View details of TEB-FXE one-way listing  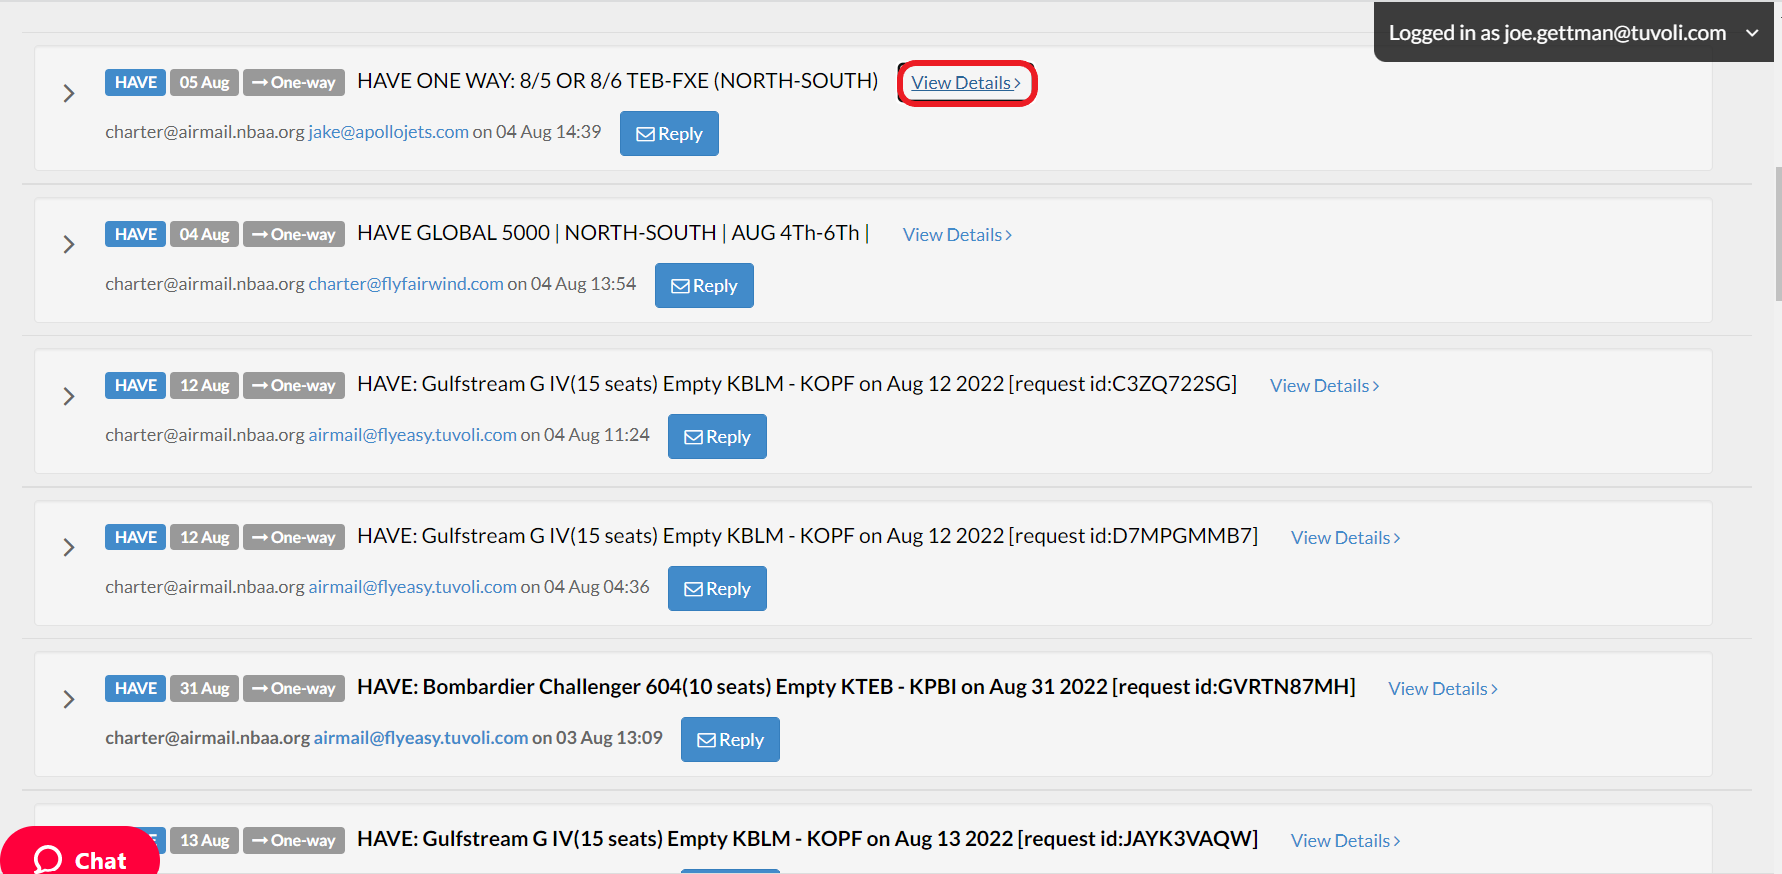pyautogui.click(x=966, y=83)
